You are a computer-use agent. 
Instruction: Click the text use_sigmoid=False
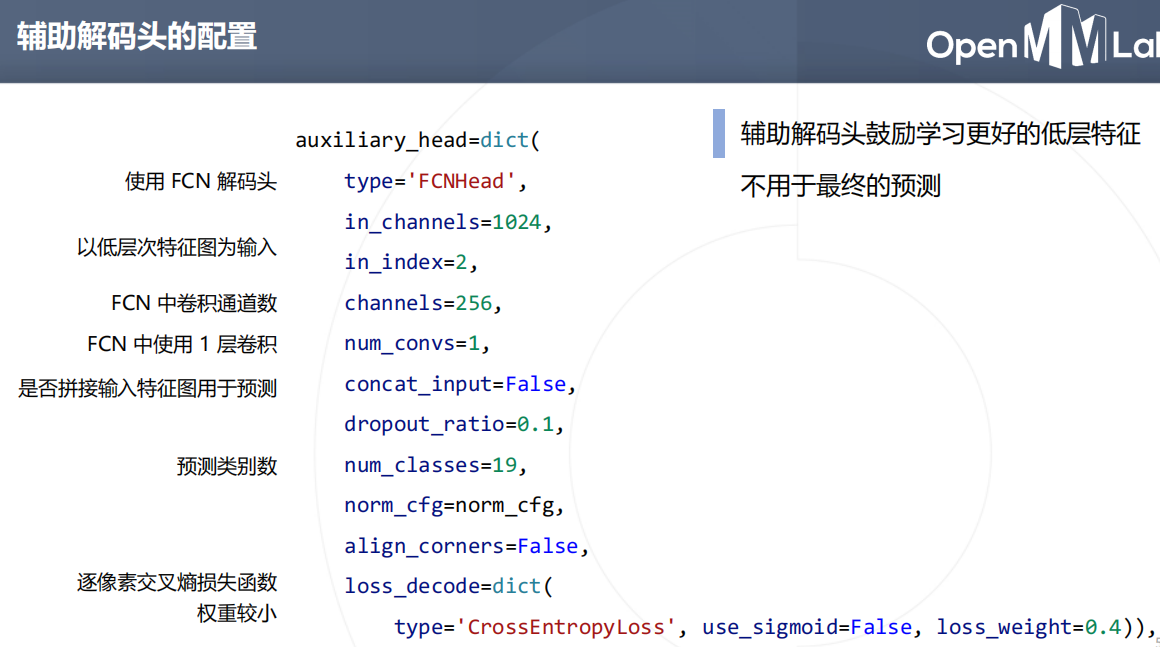pyautogui.click(x=807, y=628)
